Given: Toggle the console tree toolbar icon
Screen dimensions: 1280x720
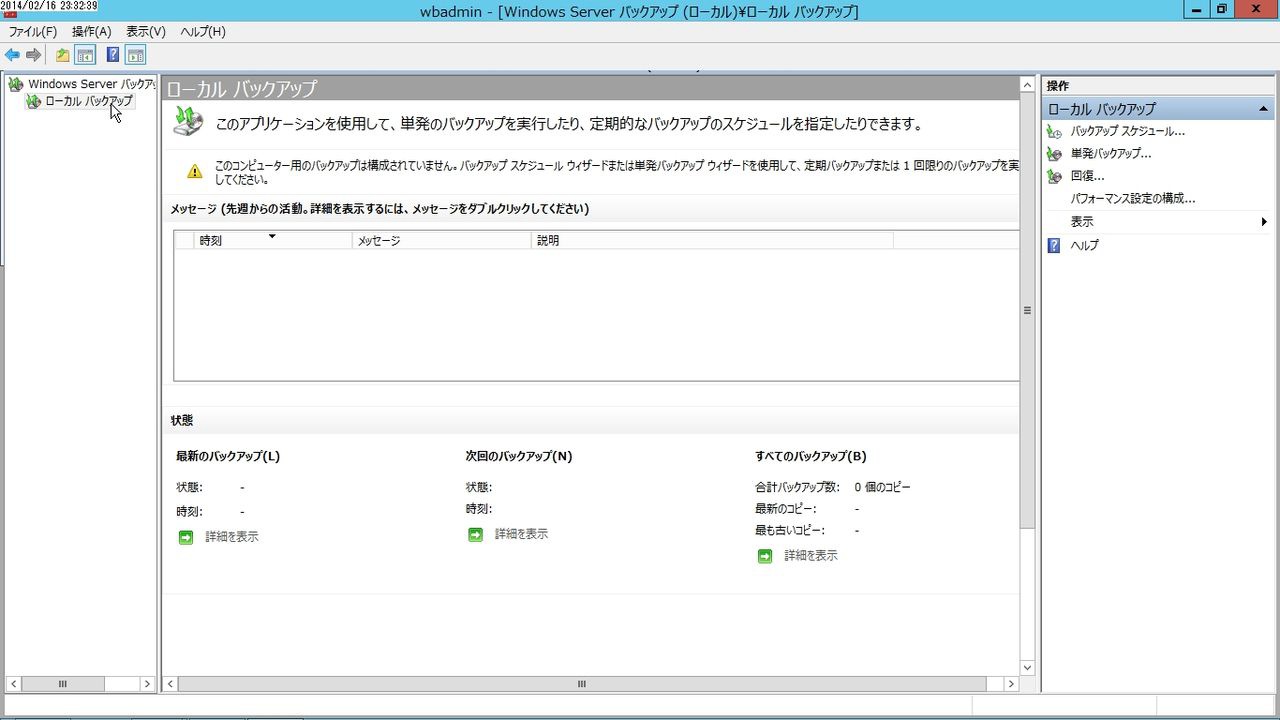Looking at the screenshot, I should pos(86,55).
